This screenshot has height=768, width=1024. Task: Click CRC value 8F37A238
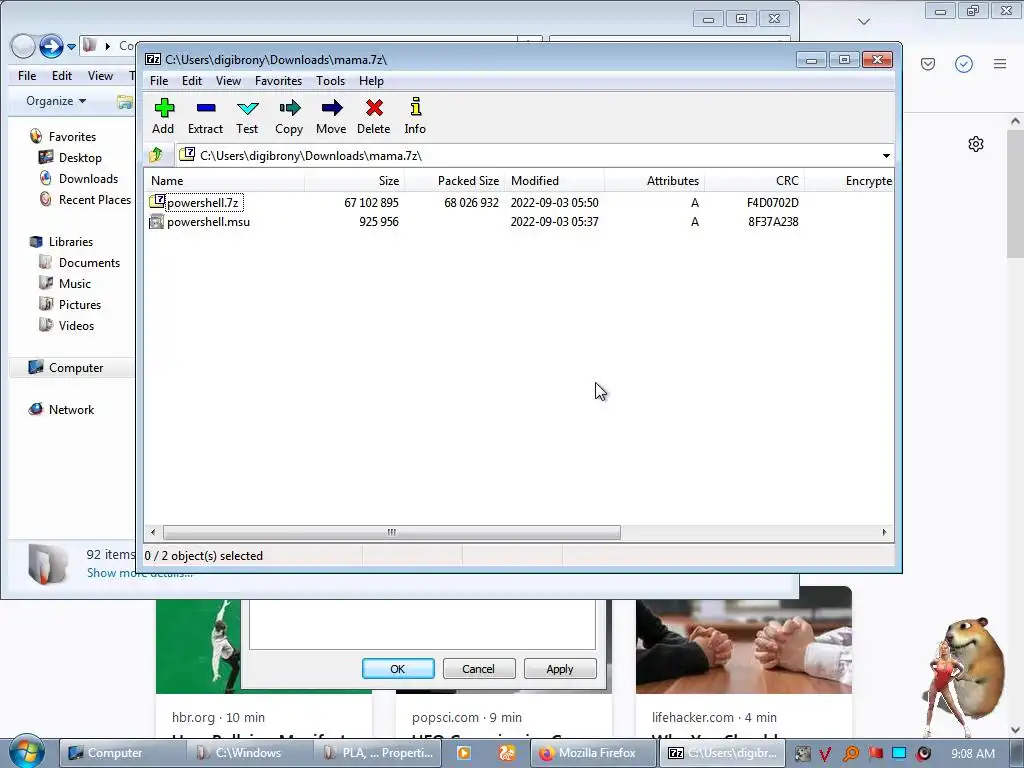pyautogui.click(x=773, y=222)
